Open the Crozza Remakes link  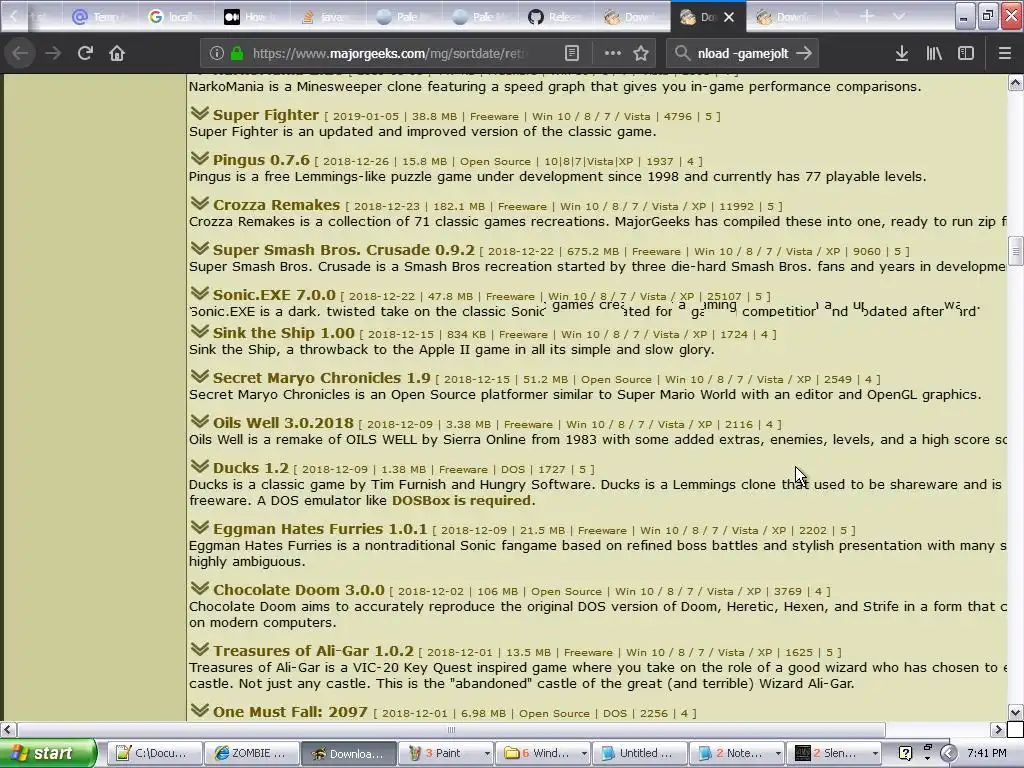(x=276, y=205)
